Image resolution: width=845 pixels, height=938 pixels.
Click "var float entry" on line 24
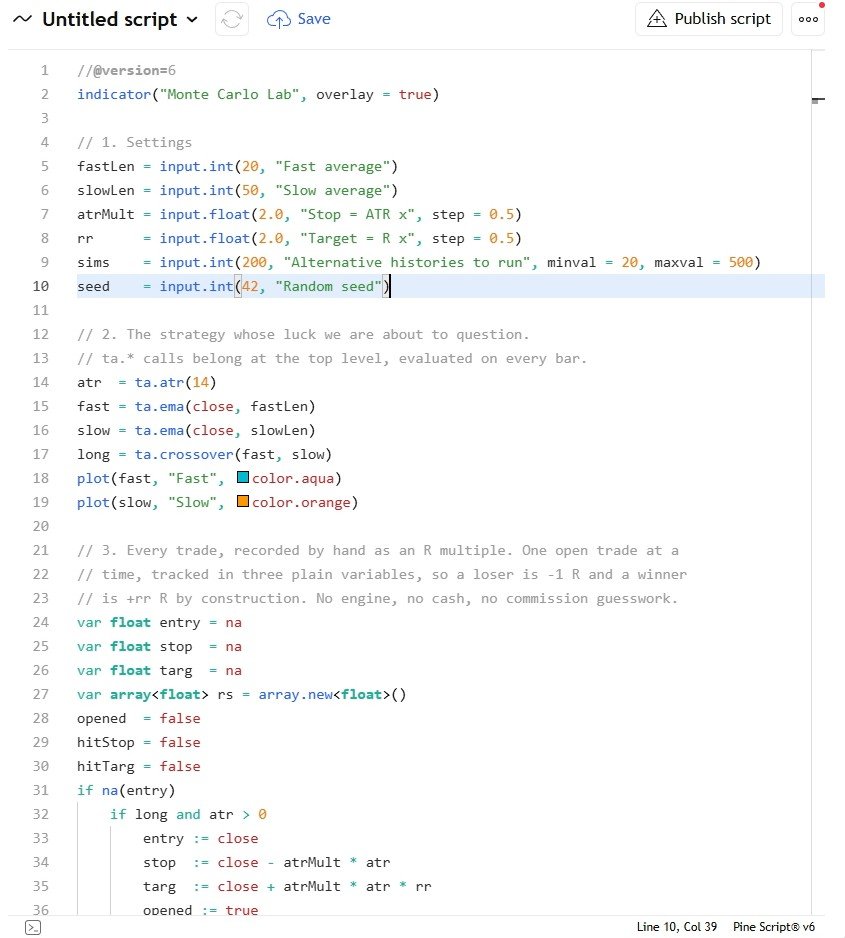[139, 622]
